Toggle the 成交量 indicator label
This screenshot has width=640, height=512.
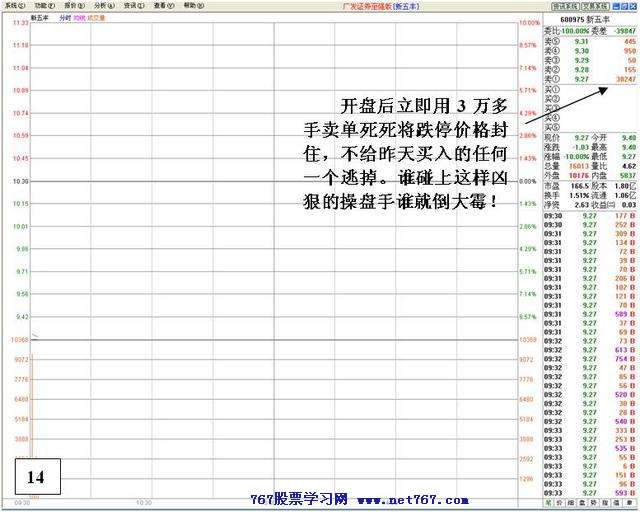[97, 18]
